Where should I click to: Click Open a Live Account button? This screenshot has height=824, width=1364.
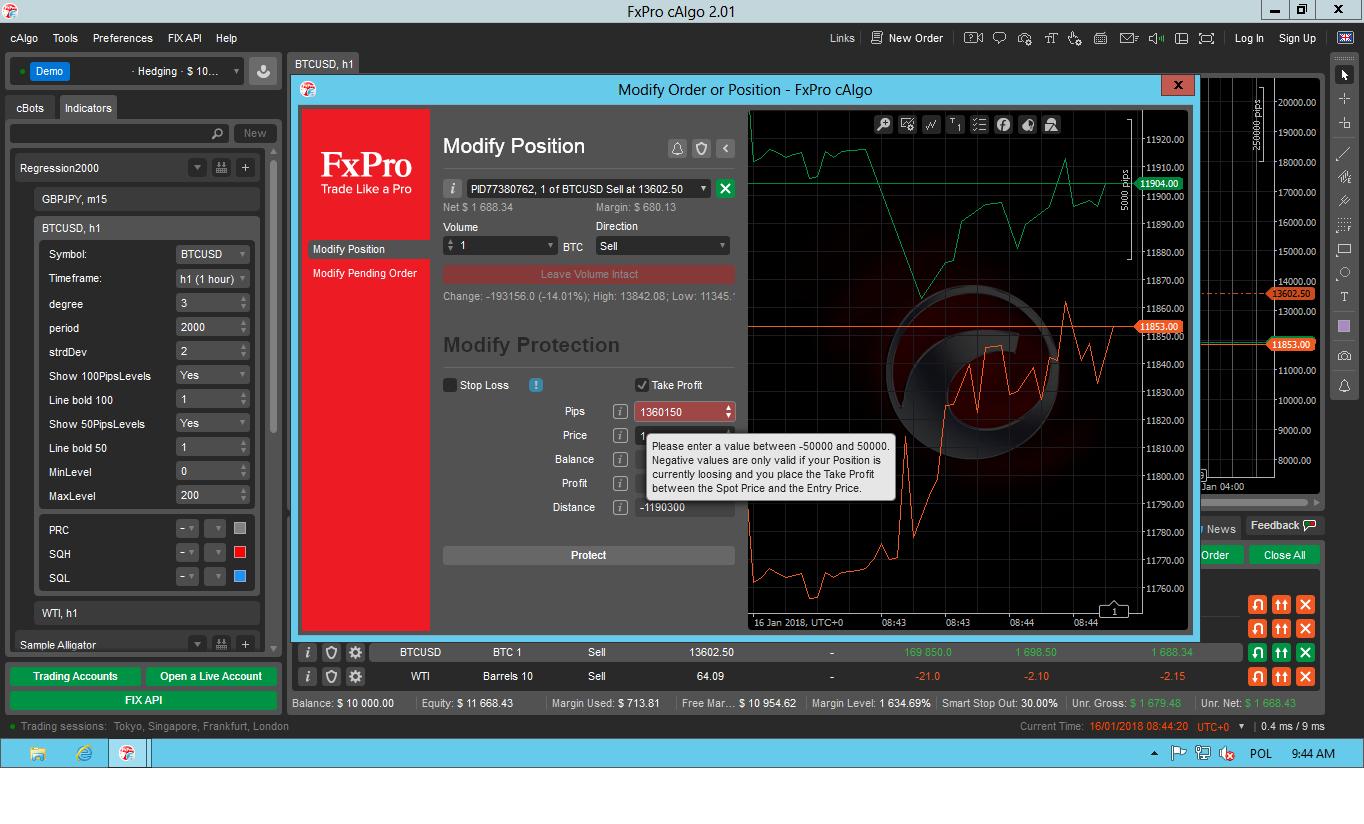pyautogui.click(x=211, y=676)
